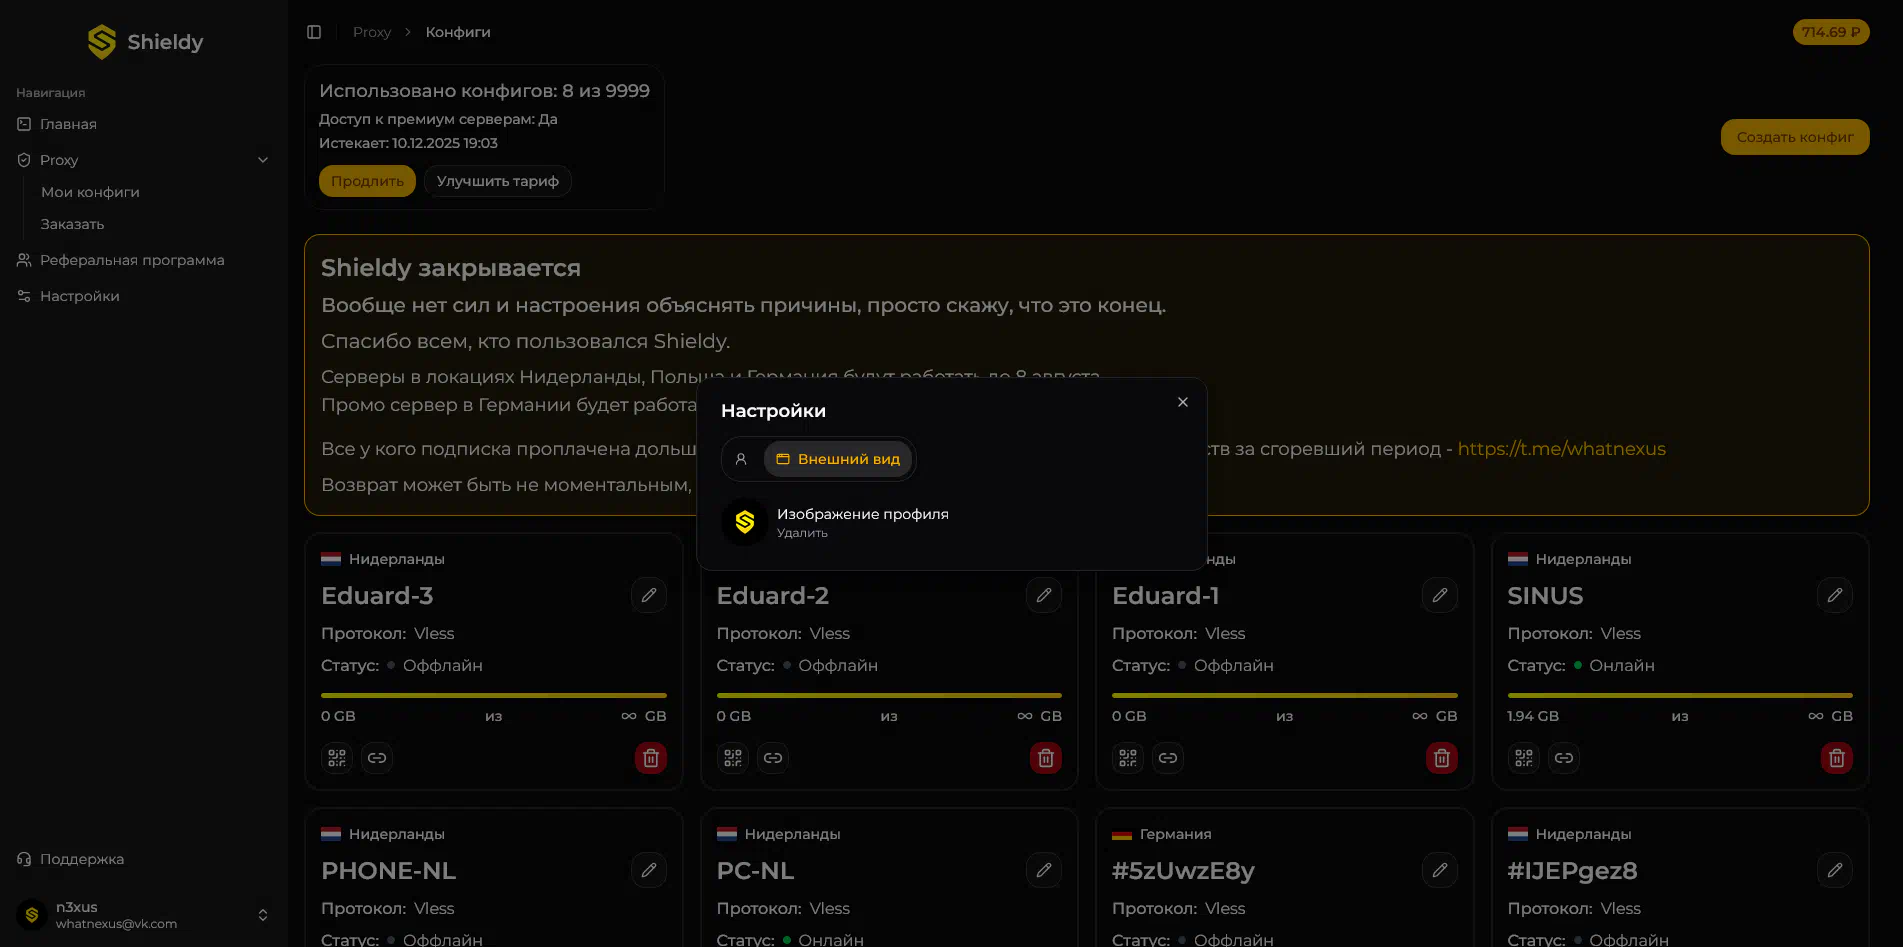Switch to the profile tab icon in Настройки
This screenshot has width=1903, height=947.
(741, 459)
